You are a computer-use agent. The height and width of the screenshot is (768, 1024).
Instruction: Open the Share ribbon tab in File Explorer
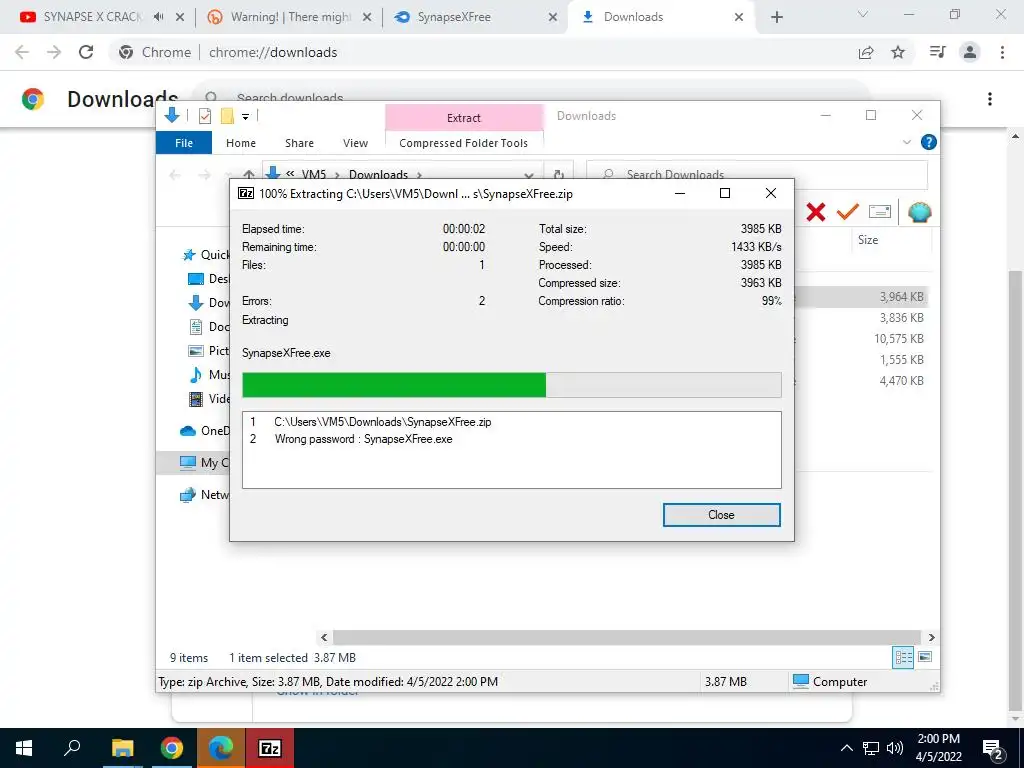pyautogui.click(x=299, y=143)
